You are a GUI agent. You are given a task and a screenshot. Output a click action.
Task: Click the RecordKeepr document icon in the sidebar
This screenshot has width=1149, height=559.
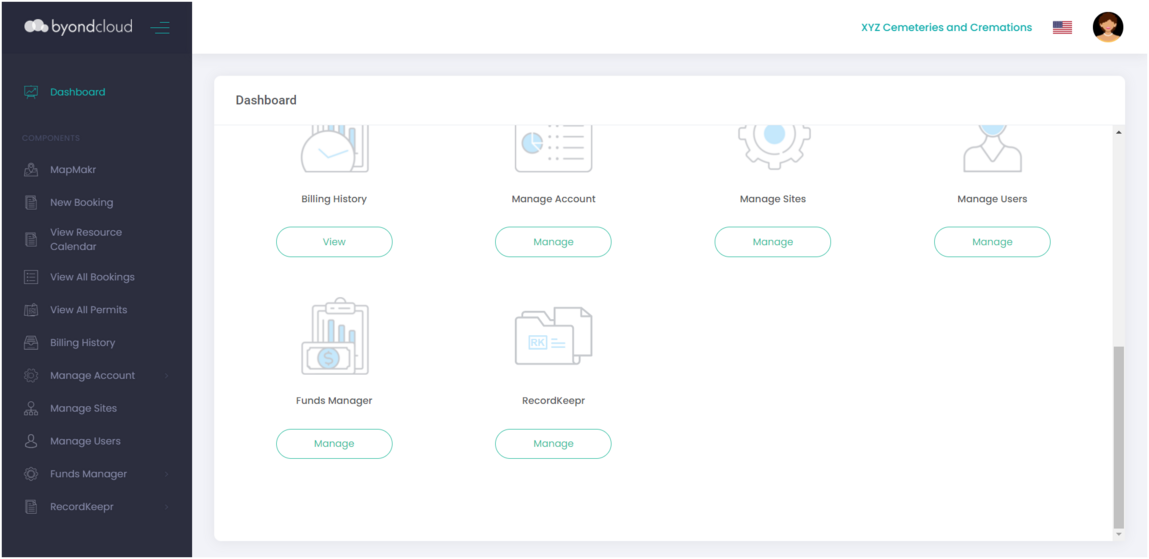coord(31,507)
